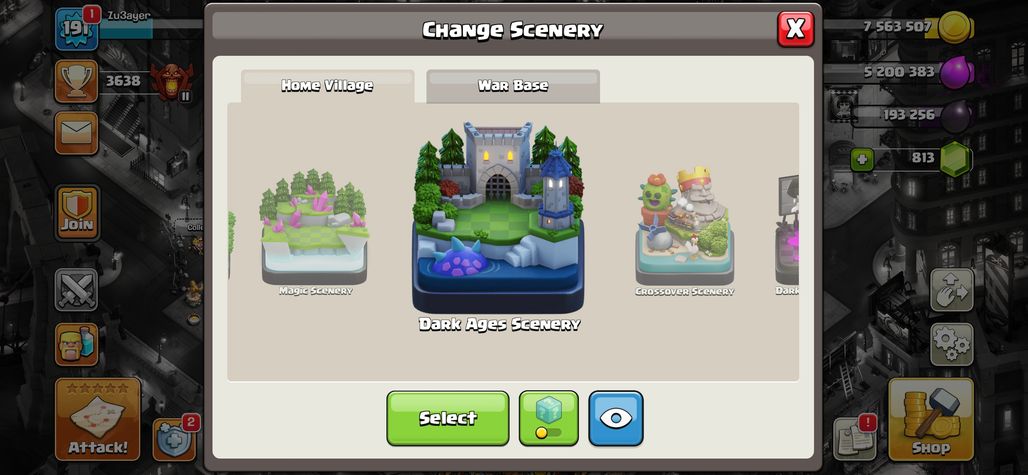The image size is (1028, 475).
Task: Open the crossed swords war icon
Action: click(x=76, y=289)
